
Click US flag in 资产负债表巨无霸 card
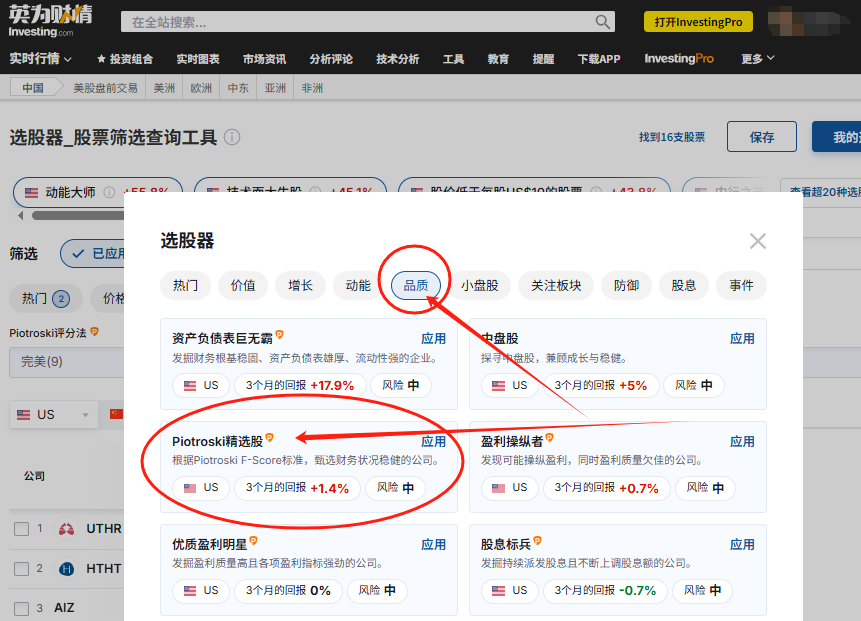[190, 385]
